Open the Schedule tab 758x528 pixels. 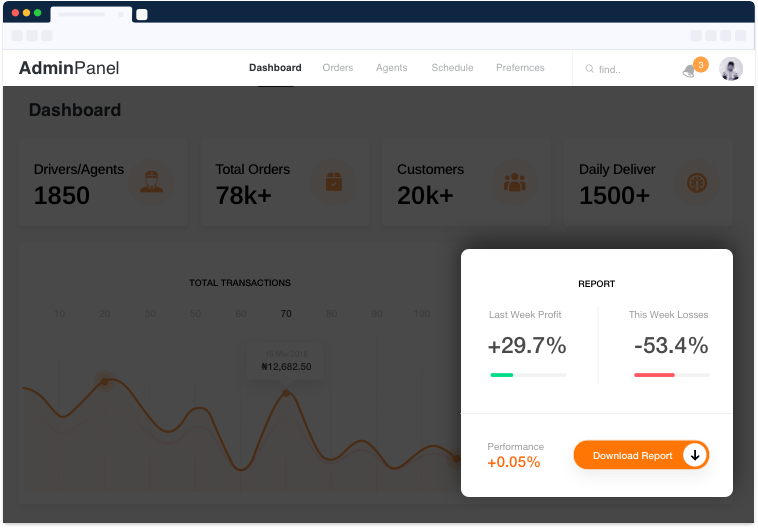click(x=452, y=68)
